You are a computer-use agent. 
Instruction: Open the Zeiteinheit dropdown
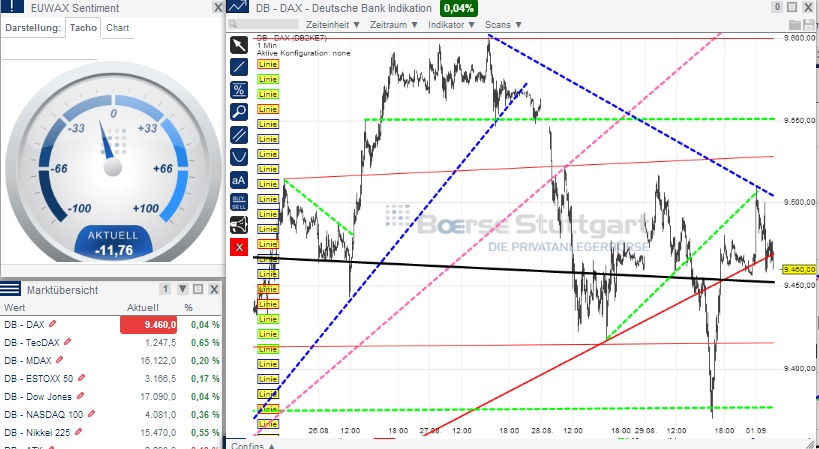pos(333,25)
